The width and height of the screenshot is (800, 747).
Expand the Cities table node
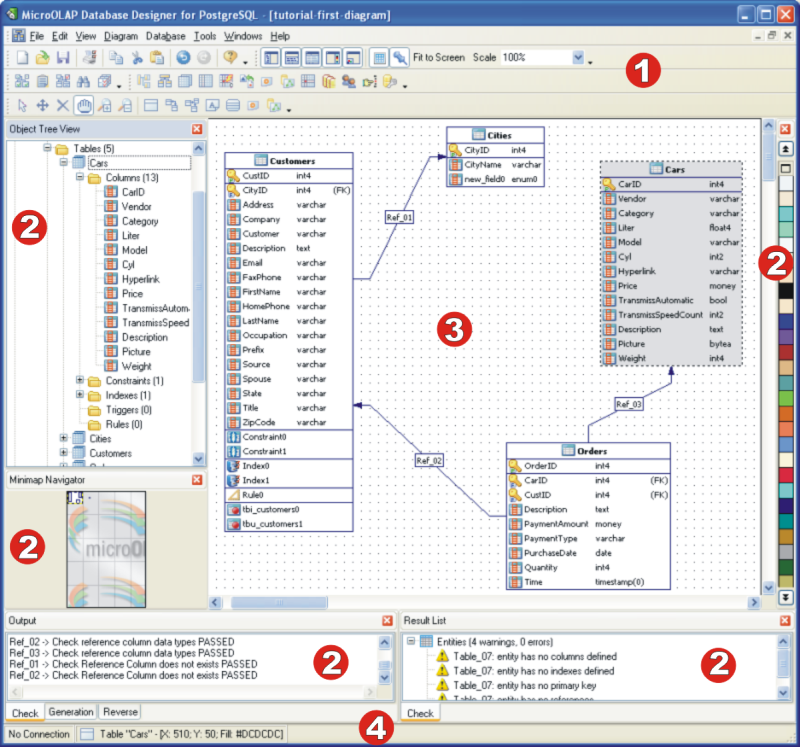pos(64,438)
